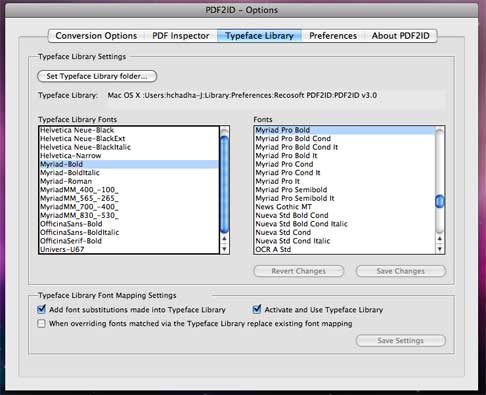Click the Save Changes button
The height and width of the screenshot is (395, 486).
coord(401,271)
